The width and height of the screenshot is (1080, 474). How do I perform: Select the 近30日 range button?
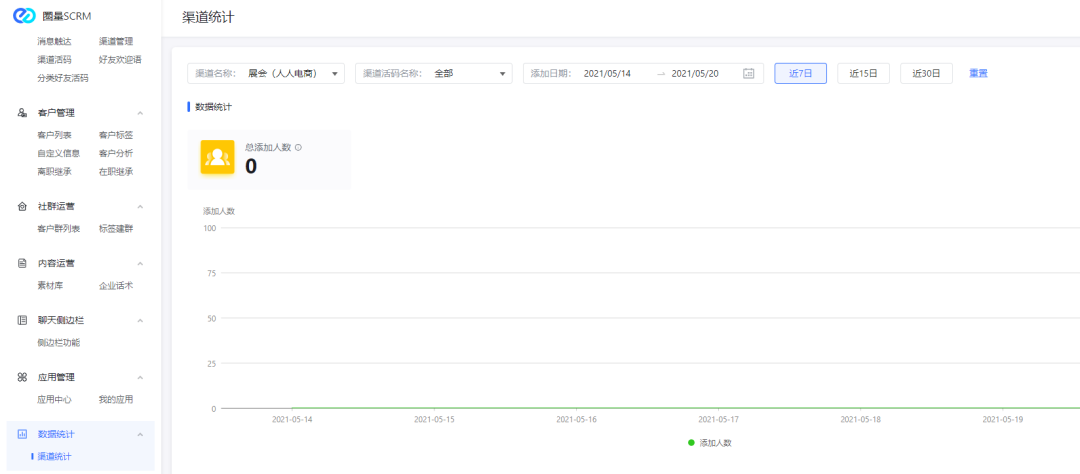tap(926, 74)
